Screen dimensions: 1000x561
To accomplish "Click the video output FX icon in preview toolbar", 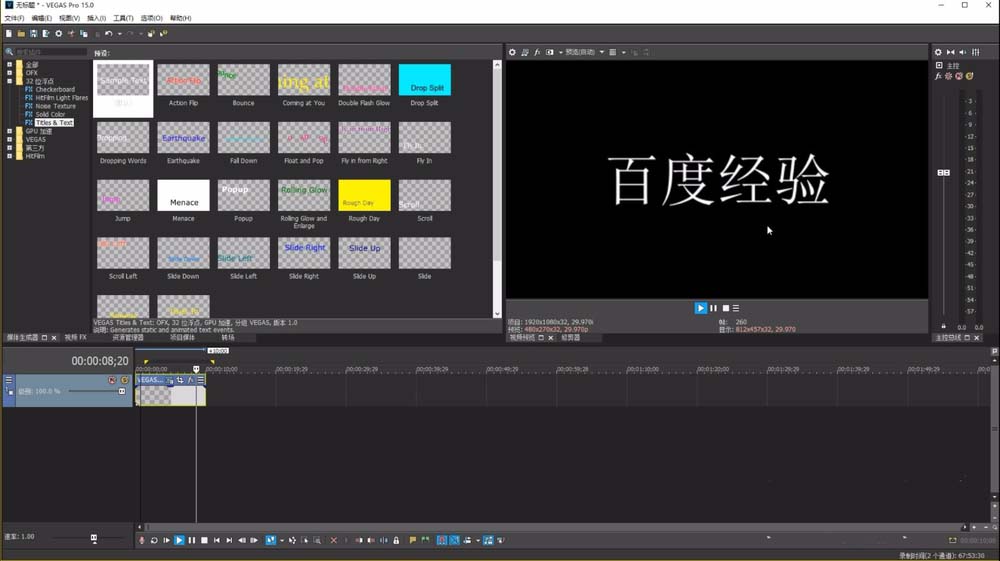I will (537, 52).
